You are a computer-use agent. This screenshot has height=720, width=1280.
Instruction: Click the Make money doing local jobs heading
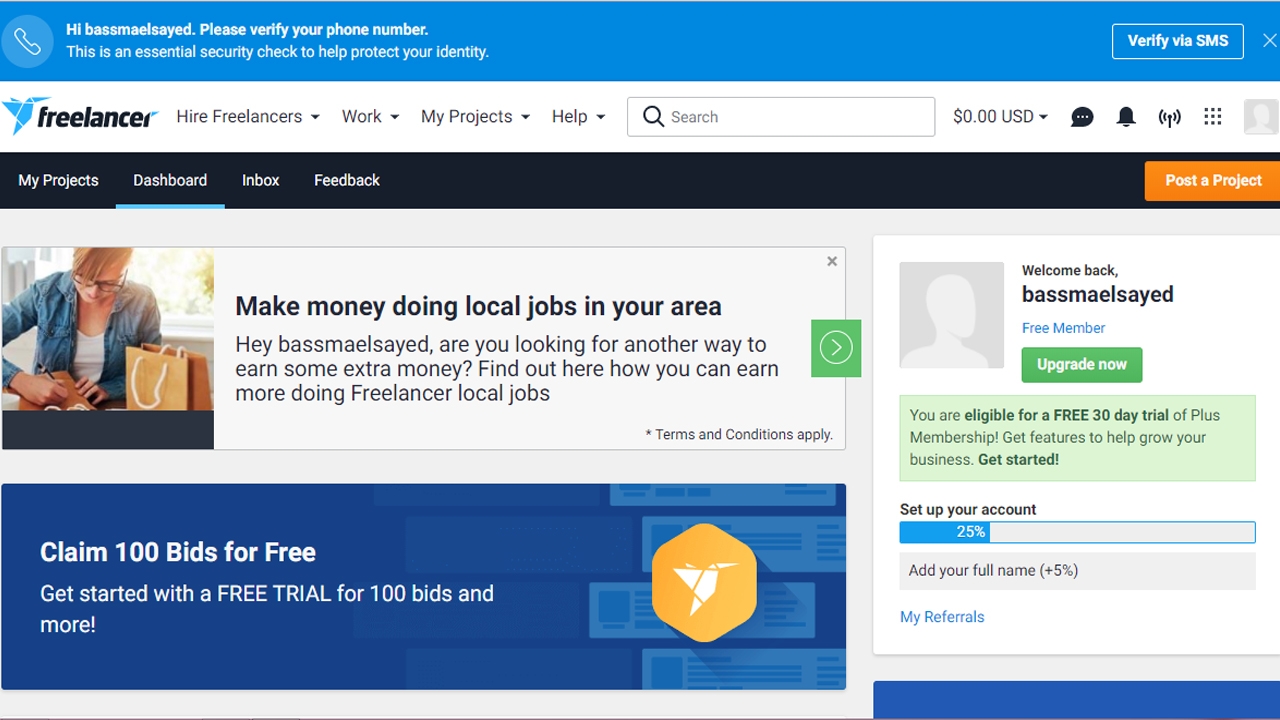tap(478, 306)
